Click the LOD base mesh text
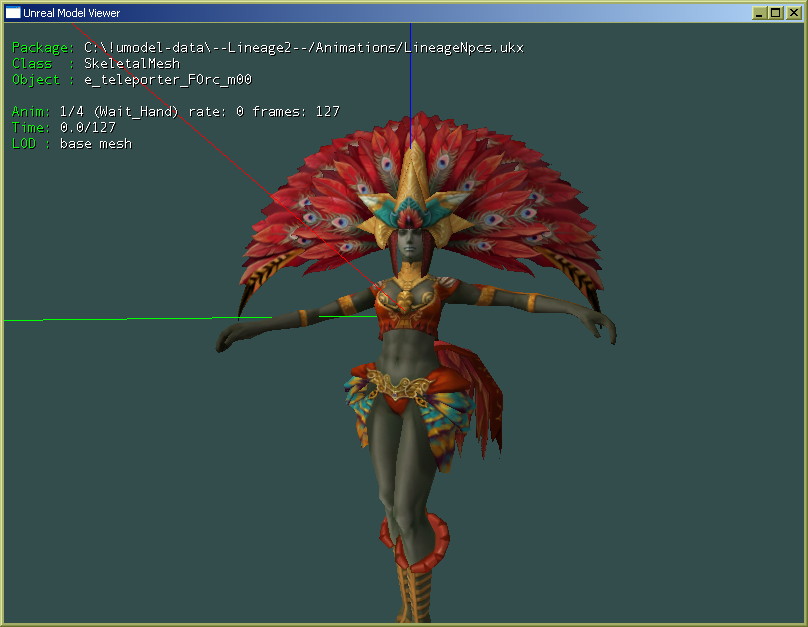Screen dimensions: 808x627 [96, 143]
